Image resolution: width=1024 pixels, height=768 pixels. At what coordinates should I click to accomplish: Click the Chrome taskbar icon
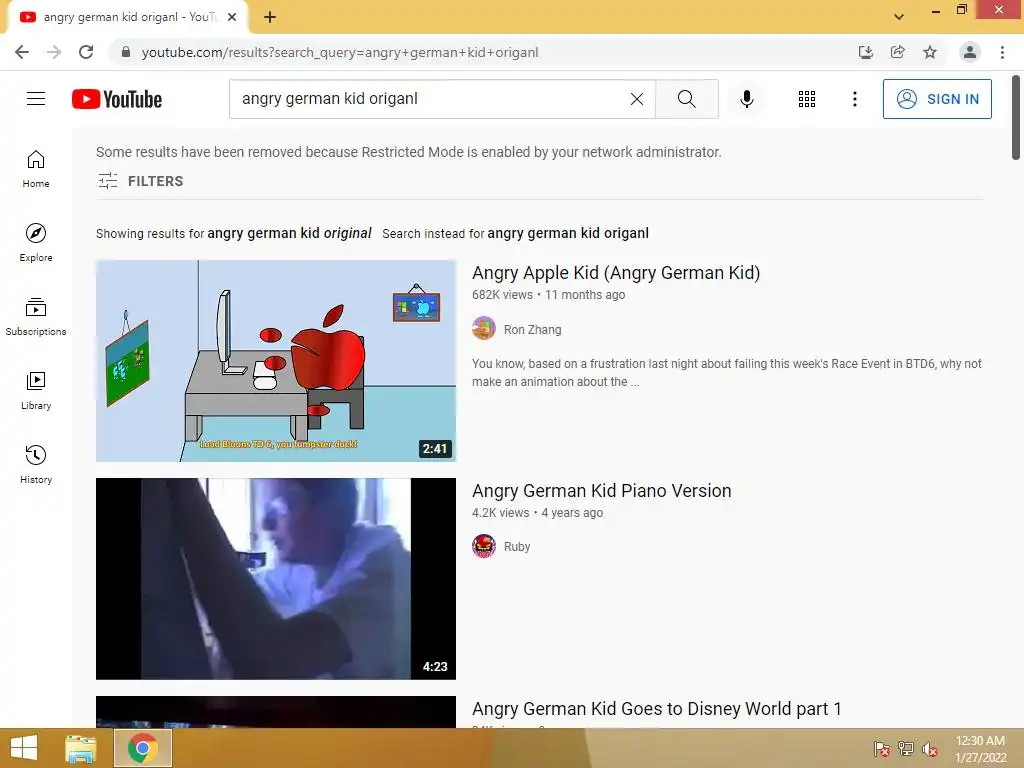(143, 748)
